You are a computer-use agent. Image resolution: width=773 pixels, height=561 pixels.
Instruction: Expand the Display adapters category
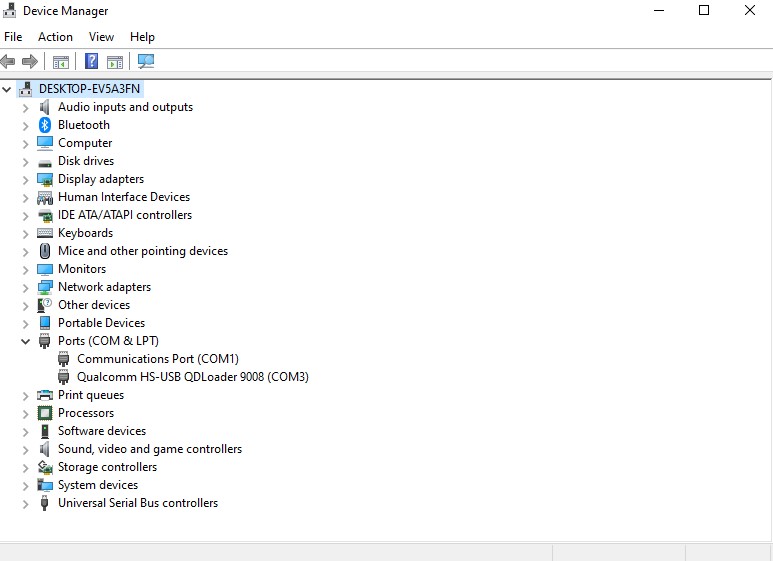tap(26, 179)
